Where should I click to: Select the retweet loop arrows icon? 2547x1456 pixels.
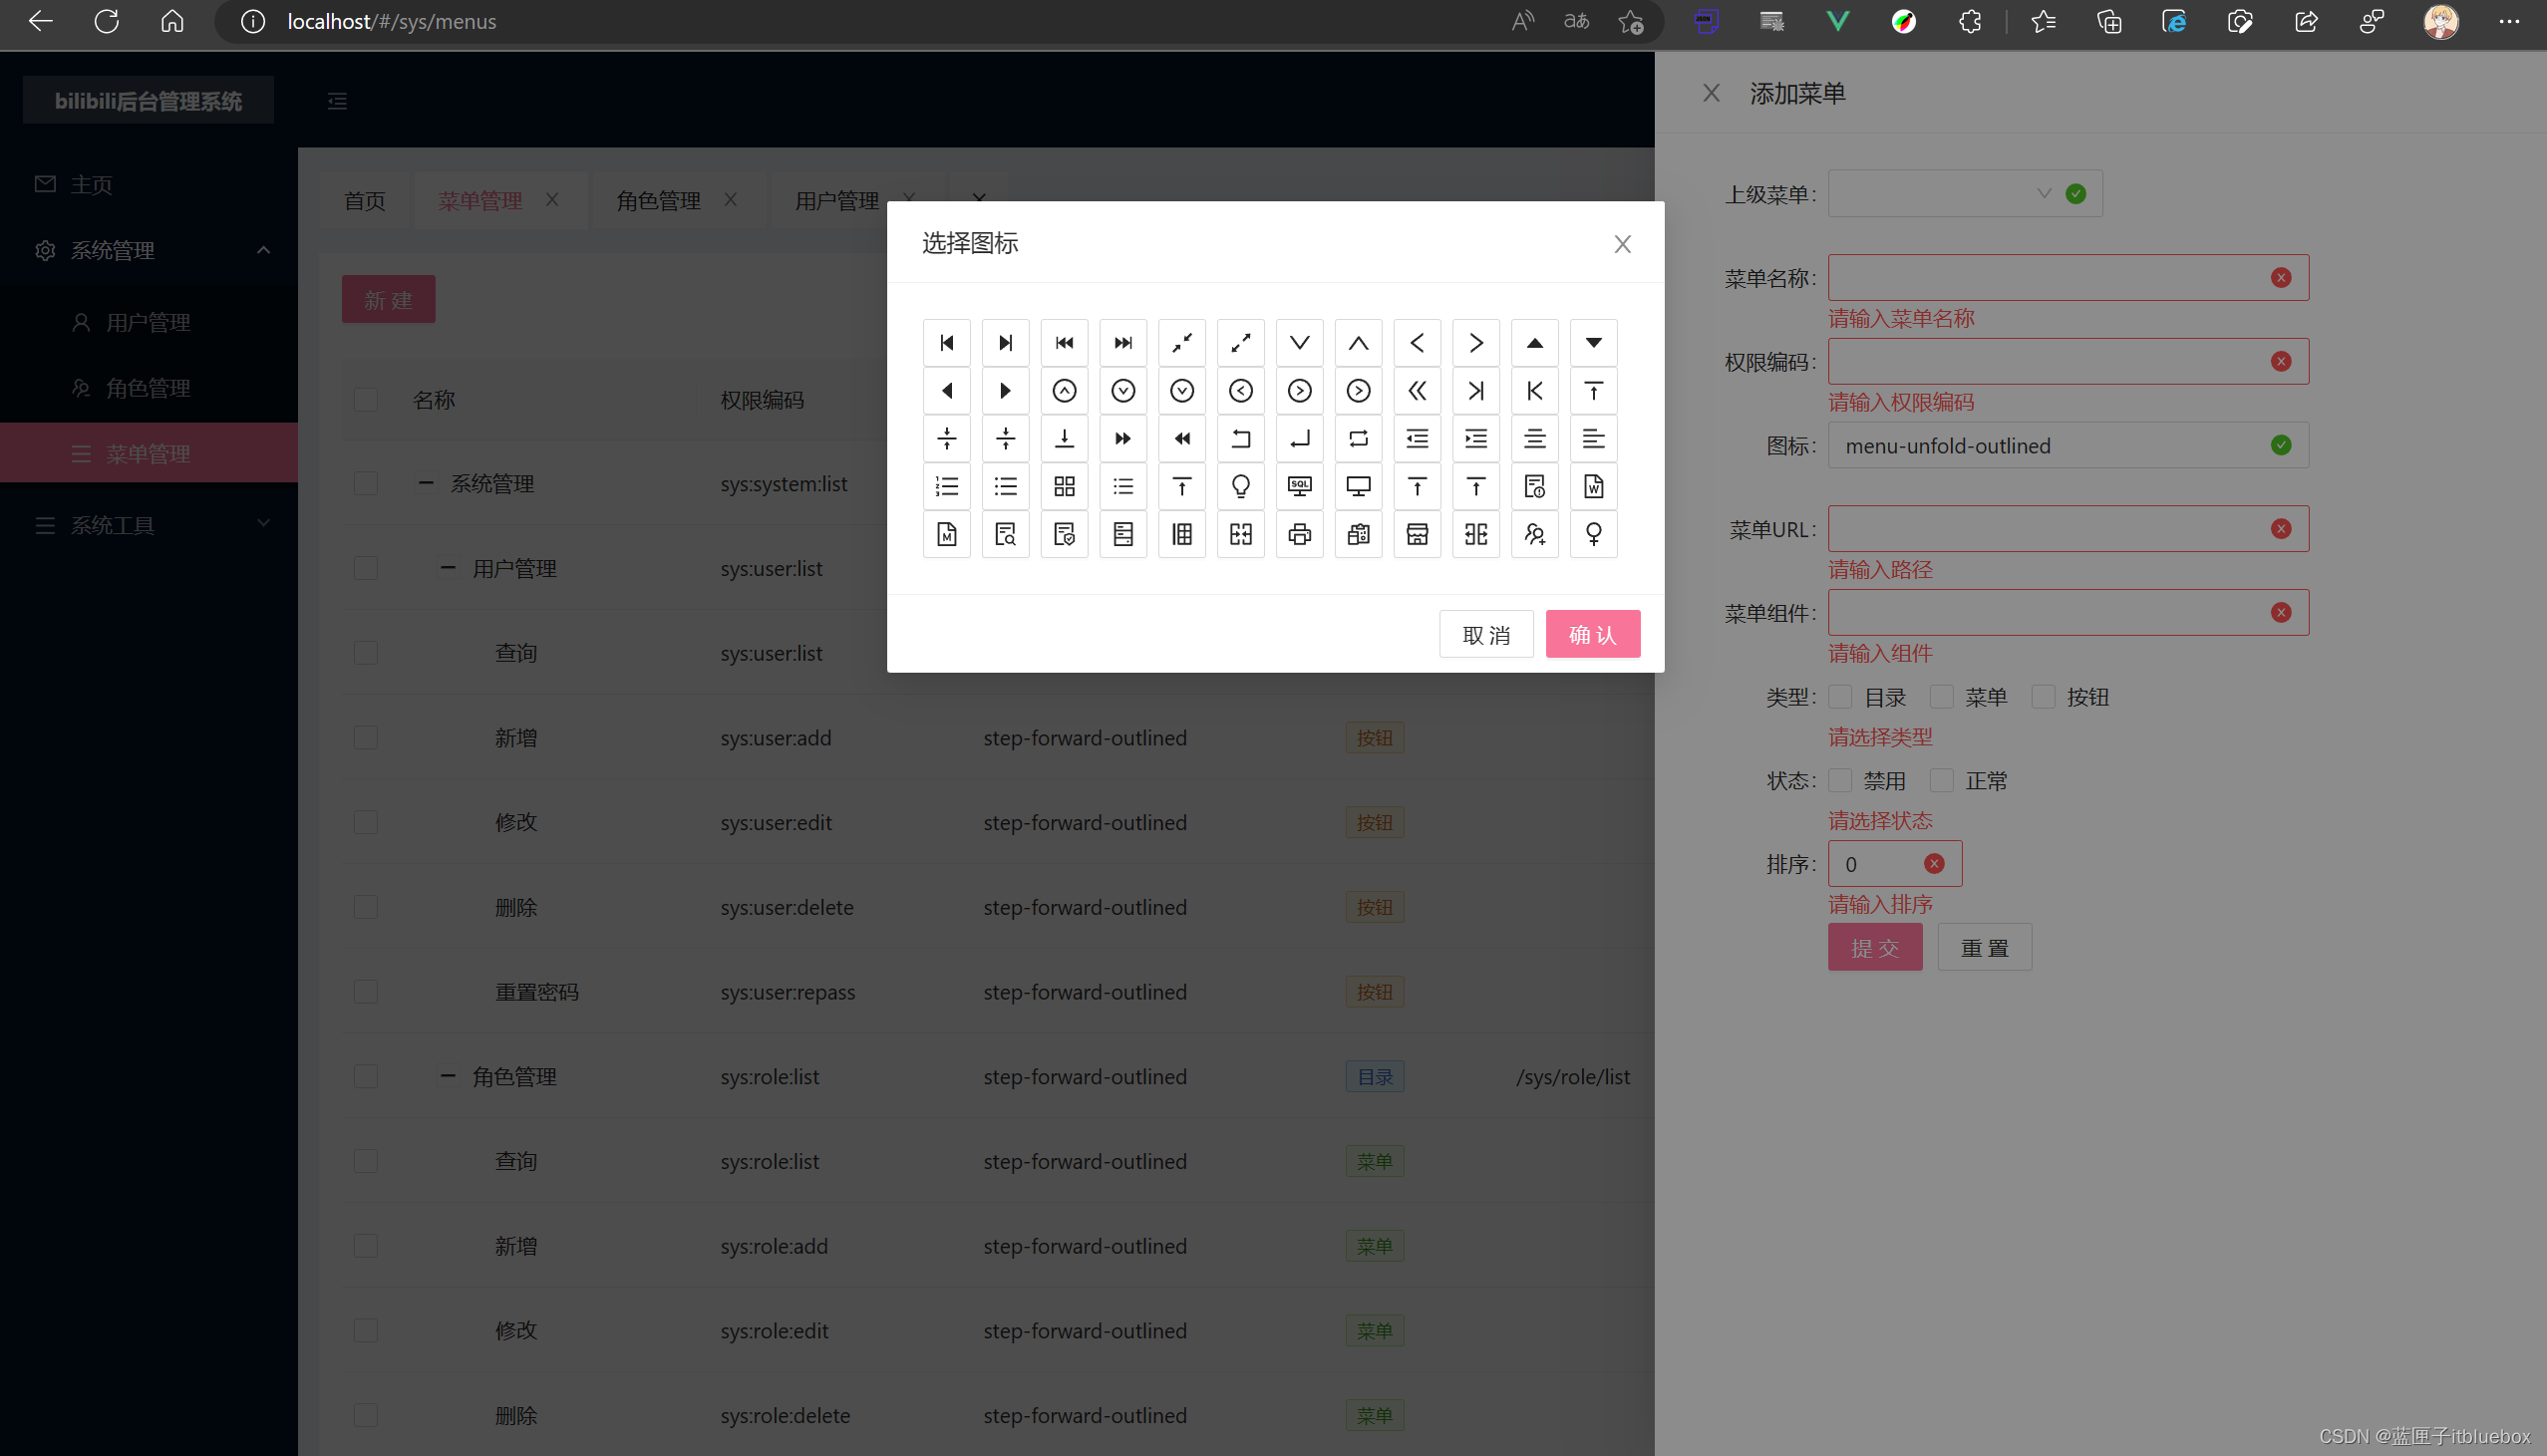(x=1358, y=438)
